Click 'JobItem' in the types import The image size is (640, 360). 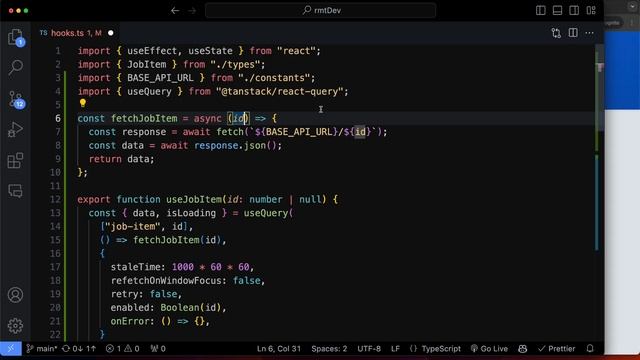[x=147, y=64]
